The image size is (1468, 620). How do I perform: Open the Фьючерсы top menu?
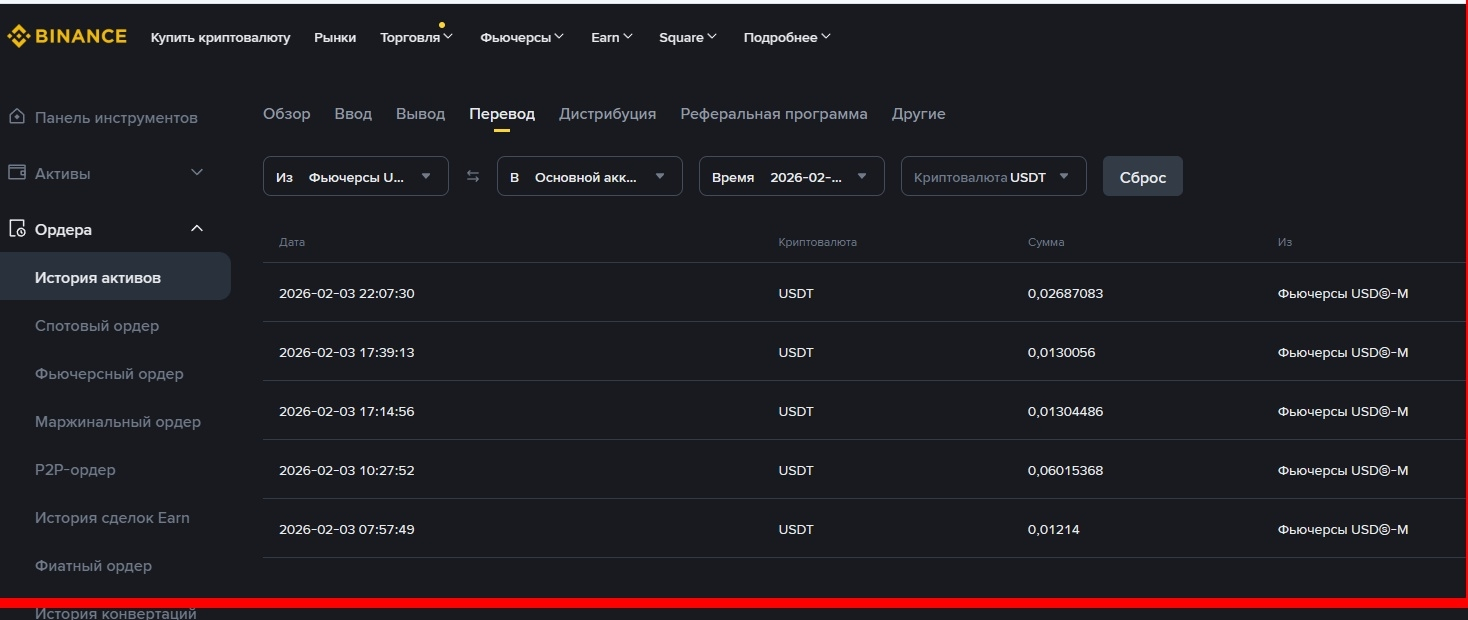click(522, 37)
